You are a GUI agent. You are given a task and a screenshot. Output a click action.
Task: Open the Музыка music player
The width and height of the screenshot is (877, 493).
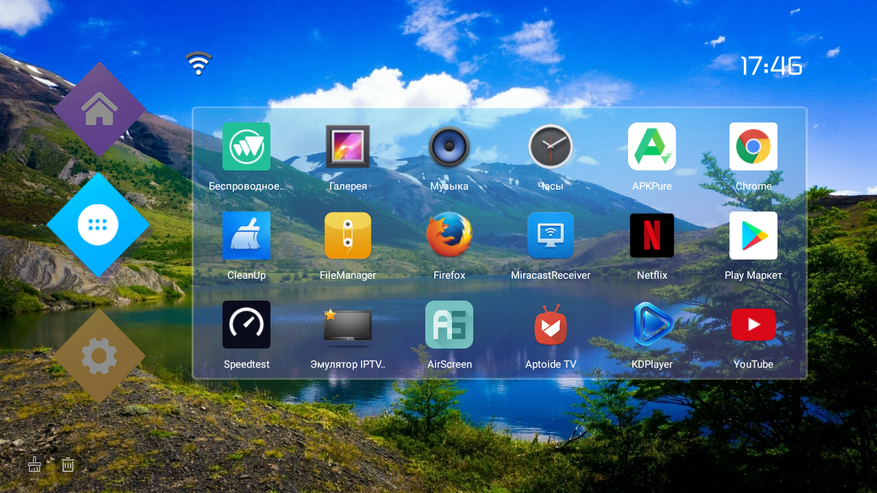[449, 147]
